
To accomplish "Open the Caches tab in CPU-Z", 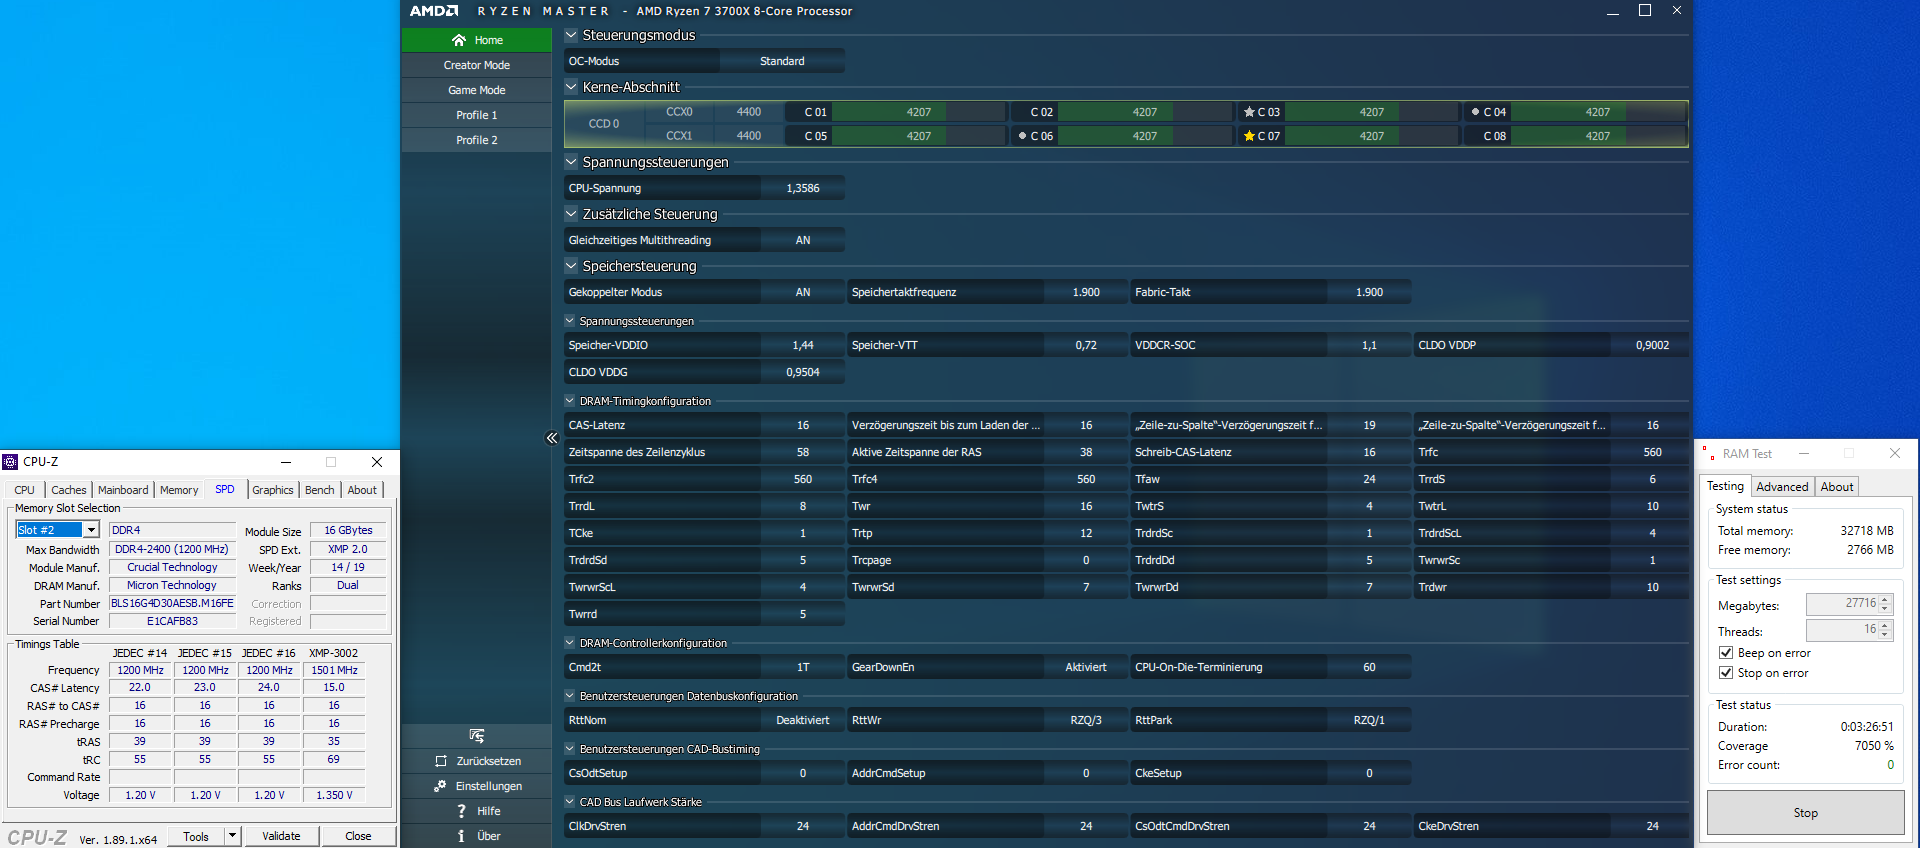I will click(x=69, y=490).
